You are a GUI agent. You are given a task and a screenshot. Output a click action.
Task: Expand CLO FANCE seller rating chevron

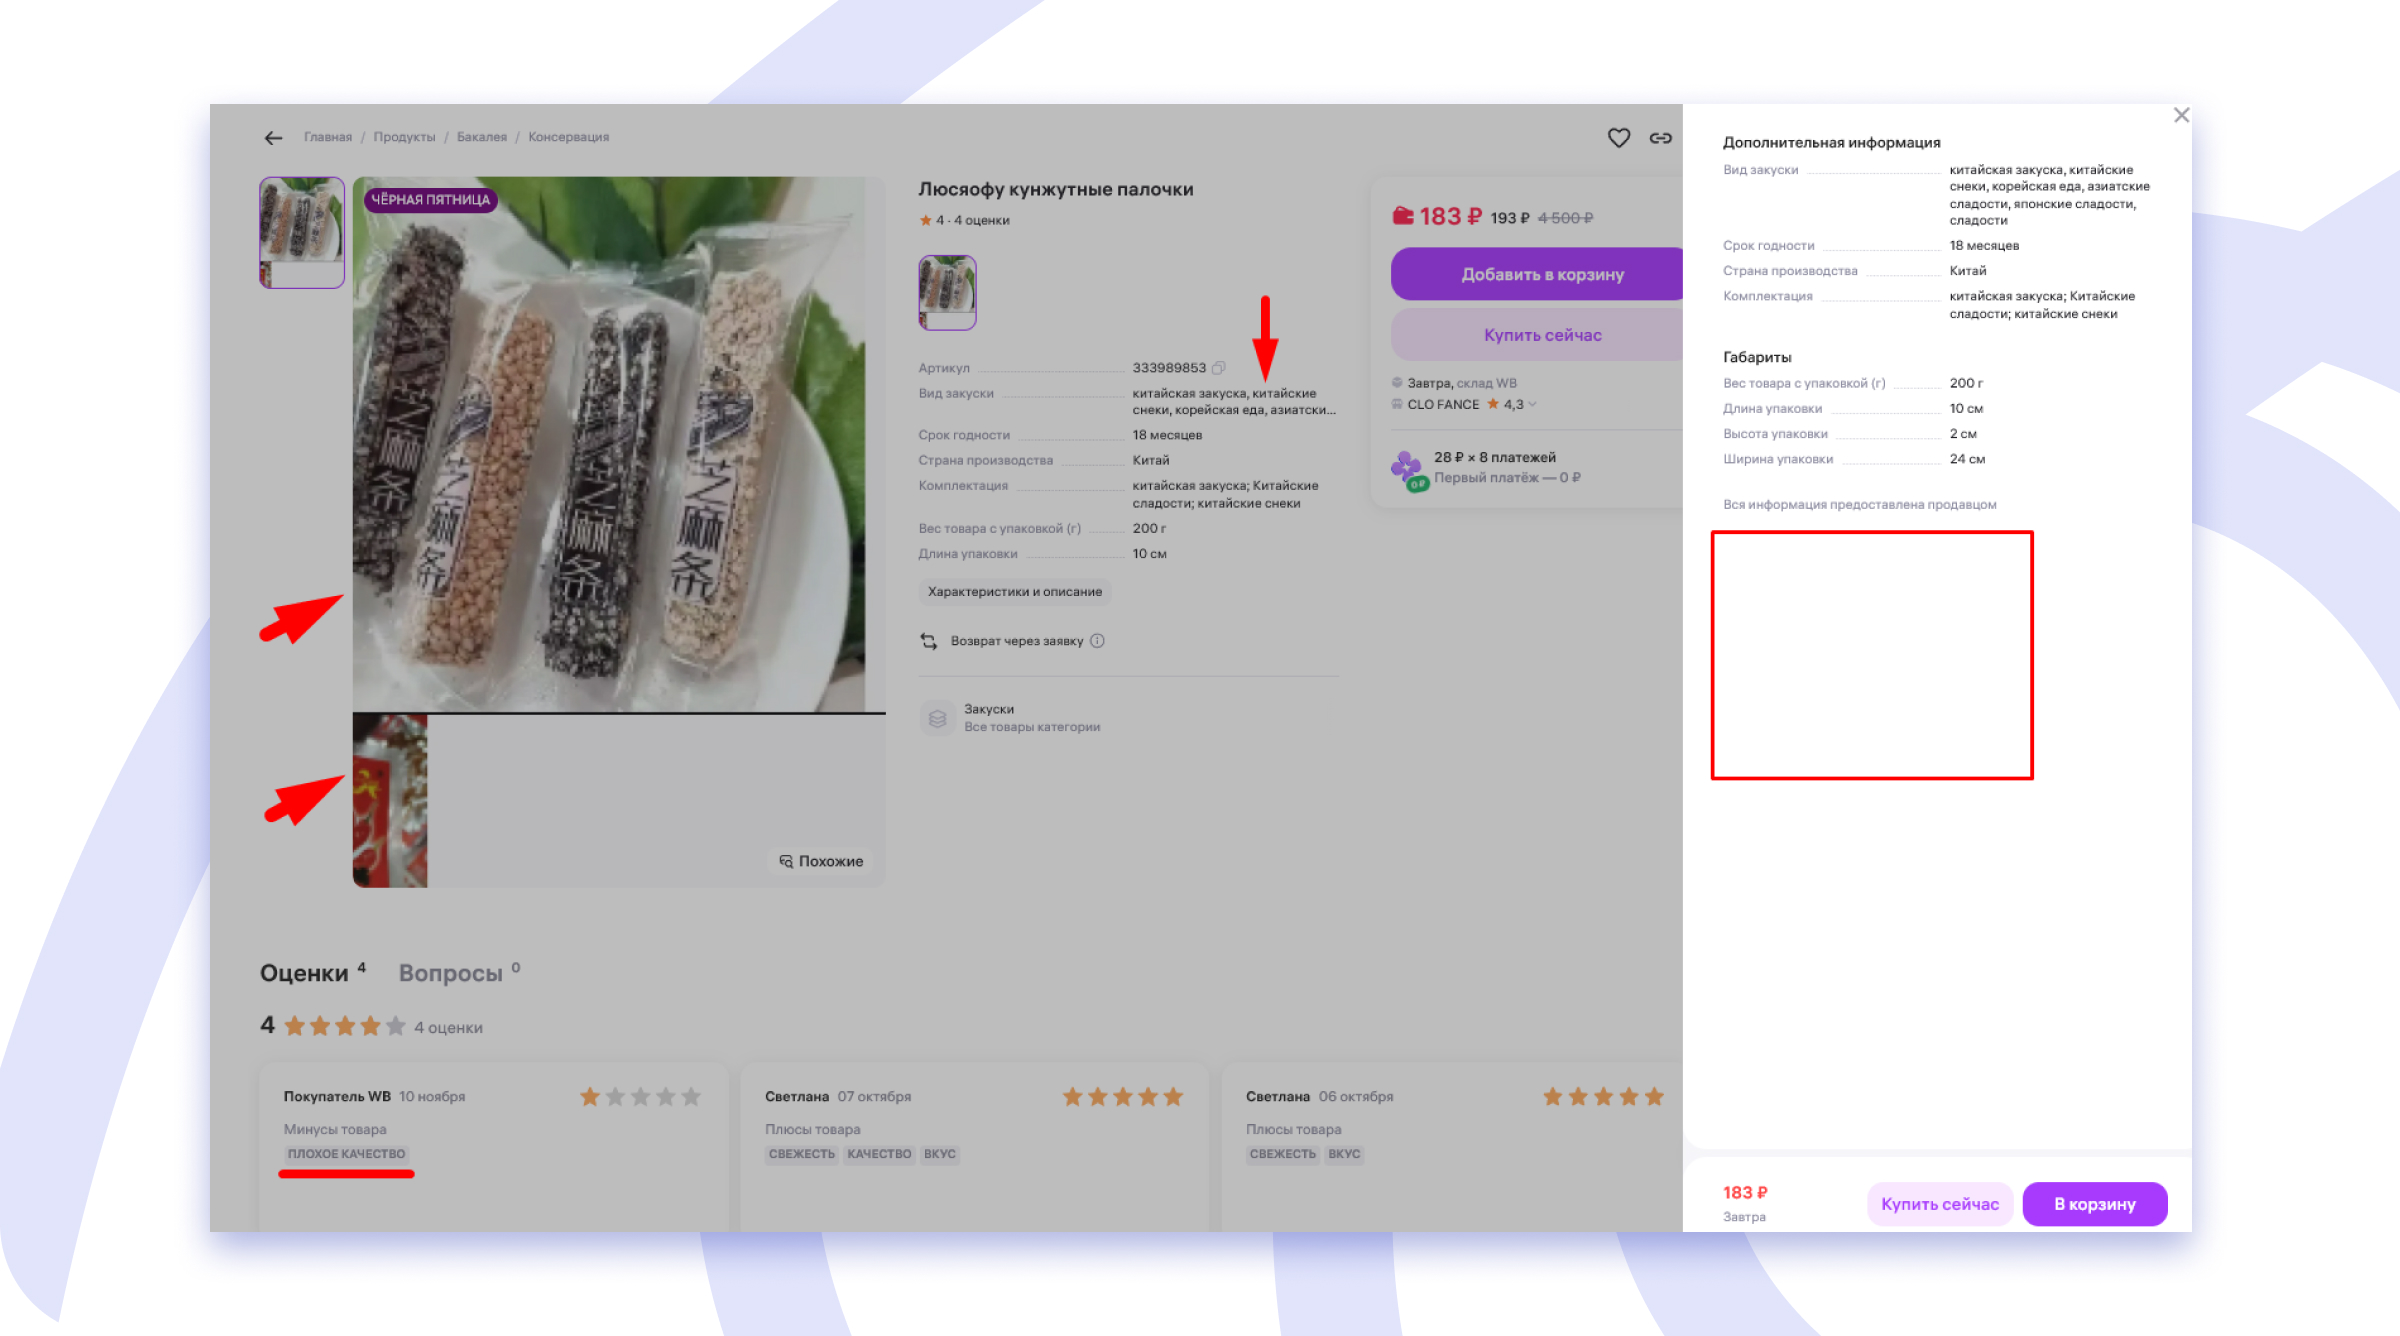tap(1532, 405)
